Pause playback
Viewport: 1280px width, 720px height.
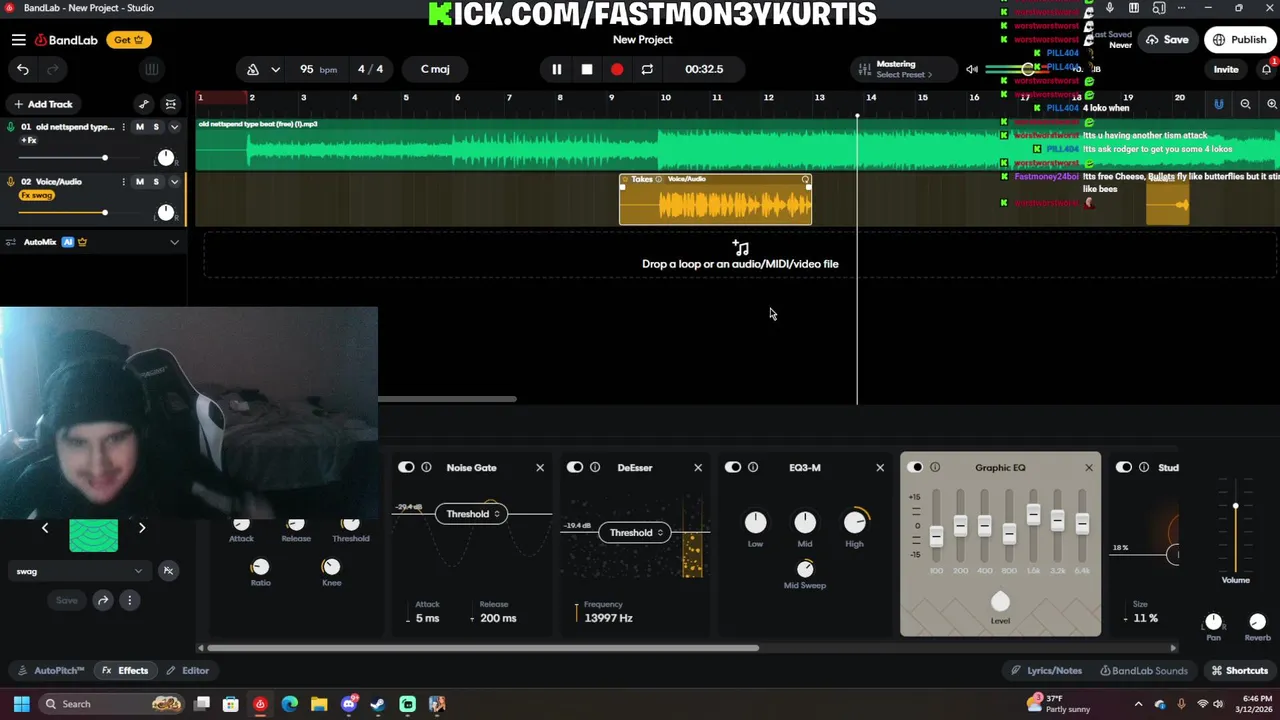tap(557, 69)
